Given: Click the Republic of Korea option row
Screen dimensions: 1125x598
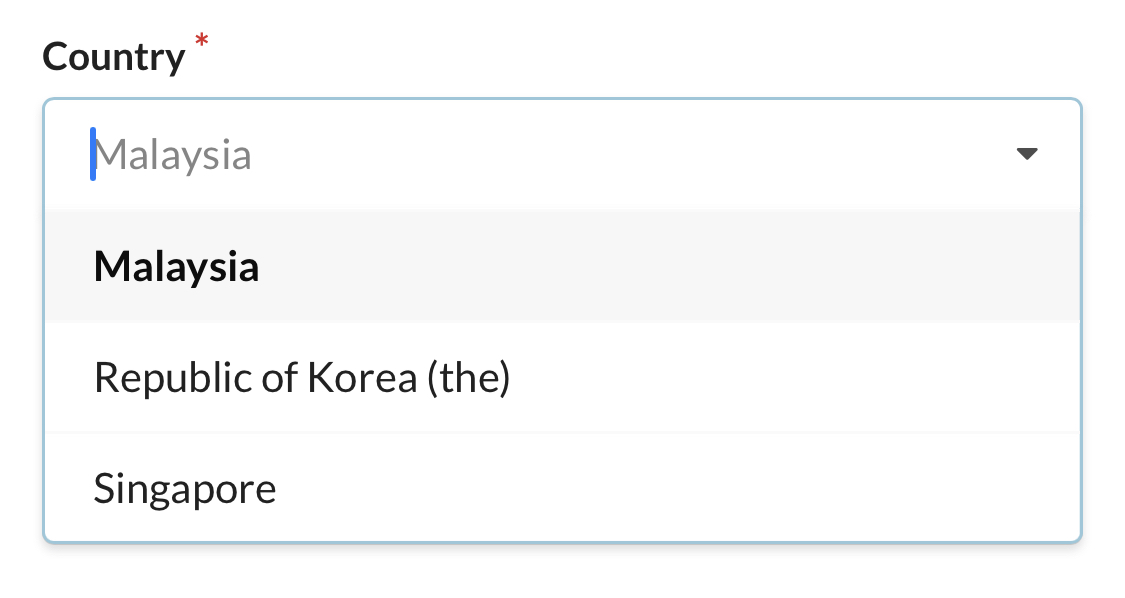Looking at the screenshot, I should [x=301, y=377].
